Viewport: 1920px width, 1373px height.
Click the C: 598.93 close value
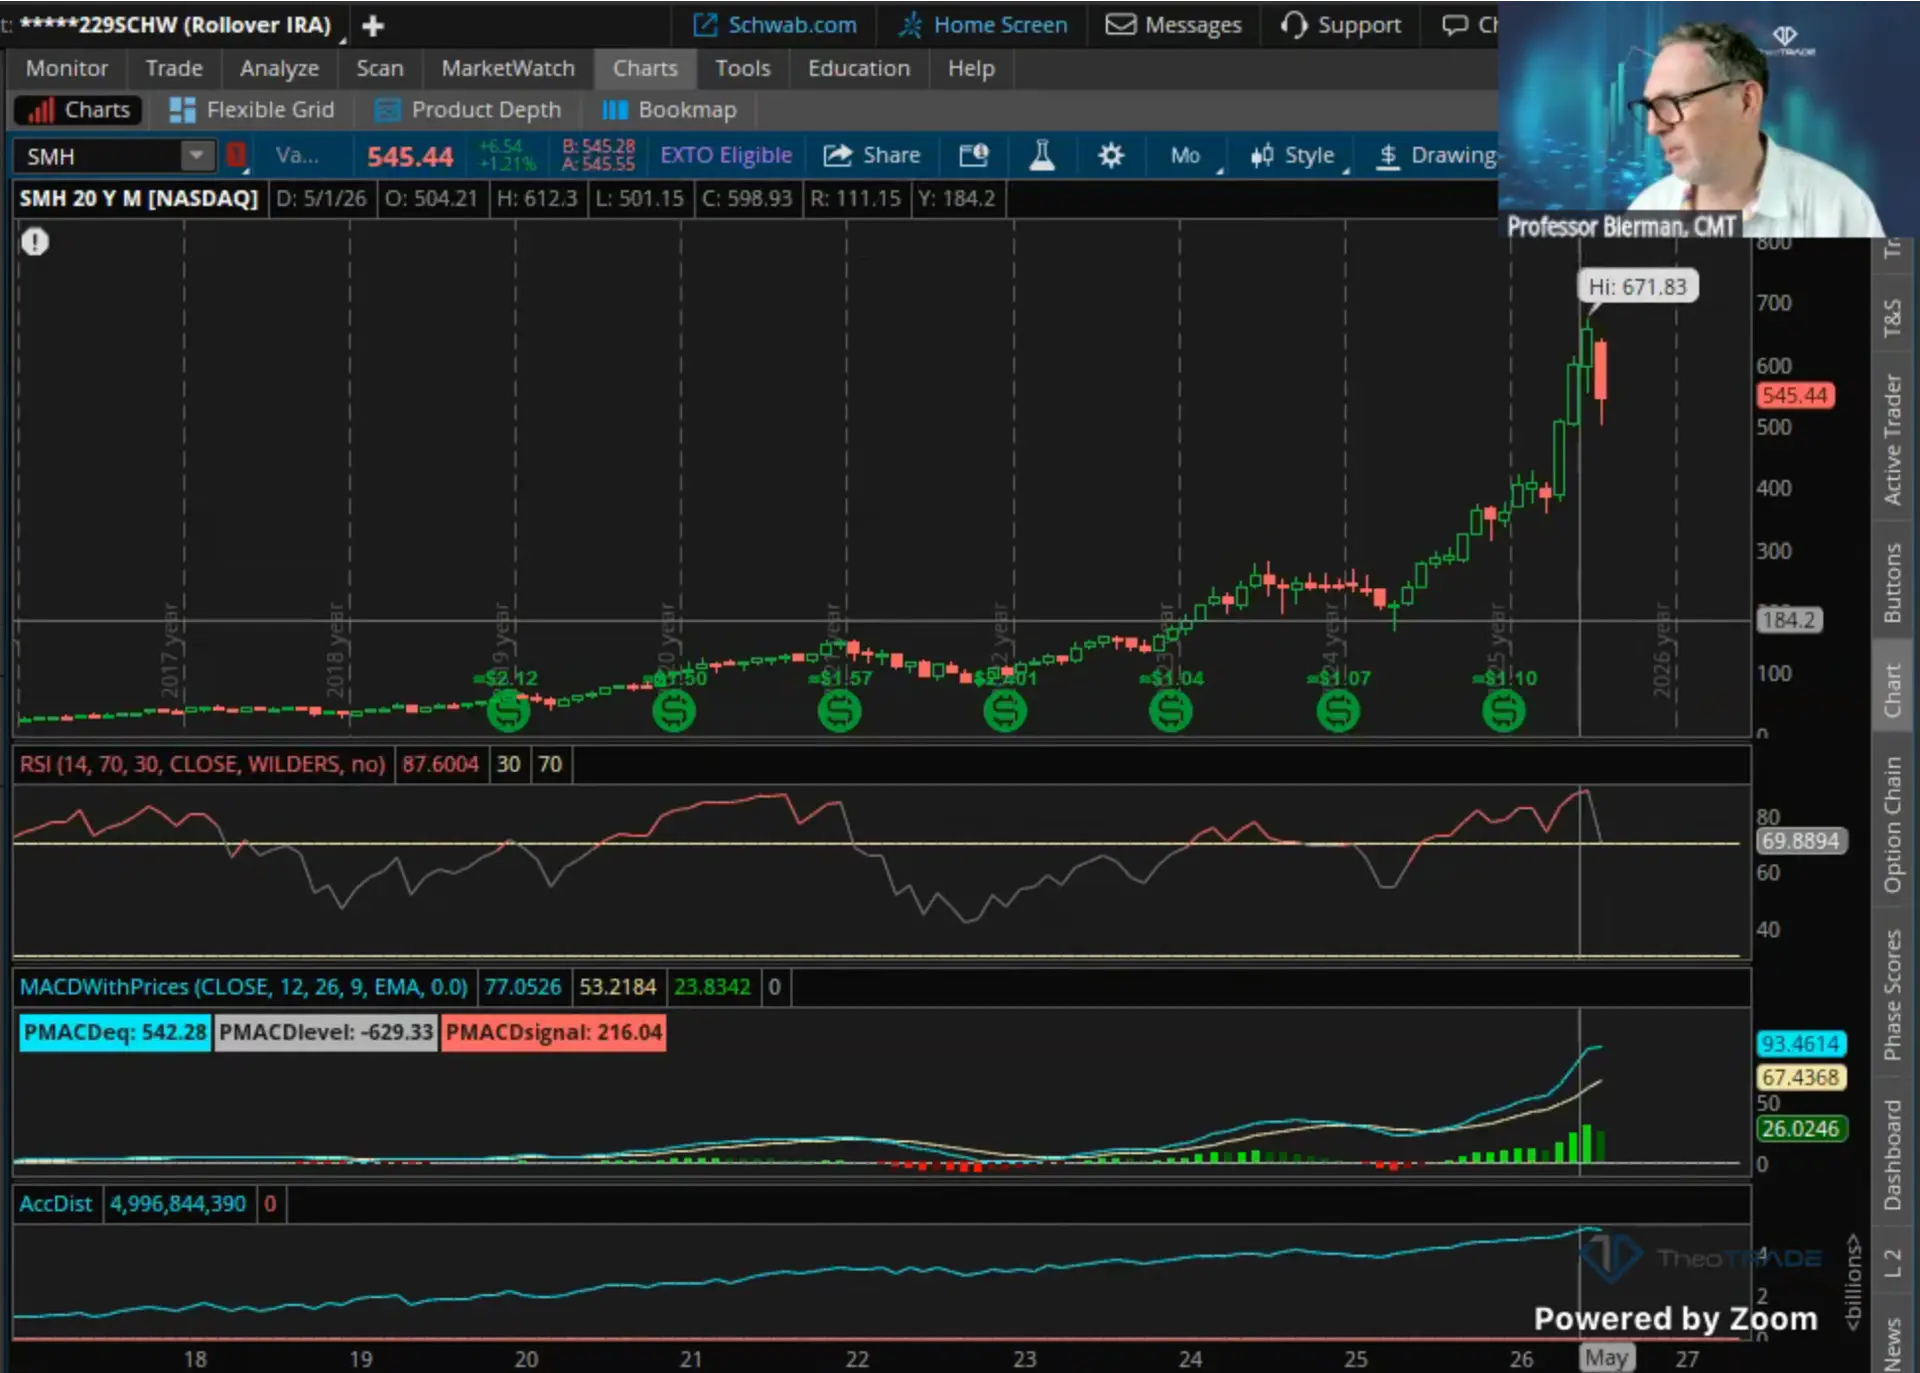[x=747, y=198]
